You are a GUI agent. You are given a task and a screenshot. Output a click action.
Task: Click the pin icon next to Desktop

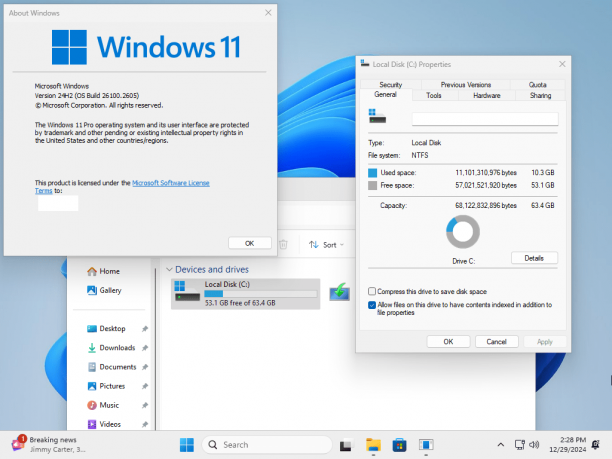tap(145, 329)
